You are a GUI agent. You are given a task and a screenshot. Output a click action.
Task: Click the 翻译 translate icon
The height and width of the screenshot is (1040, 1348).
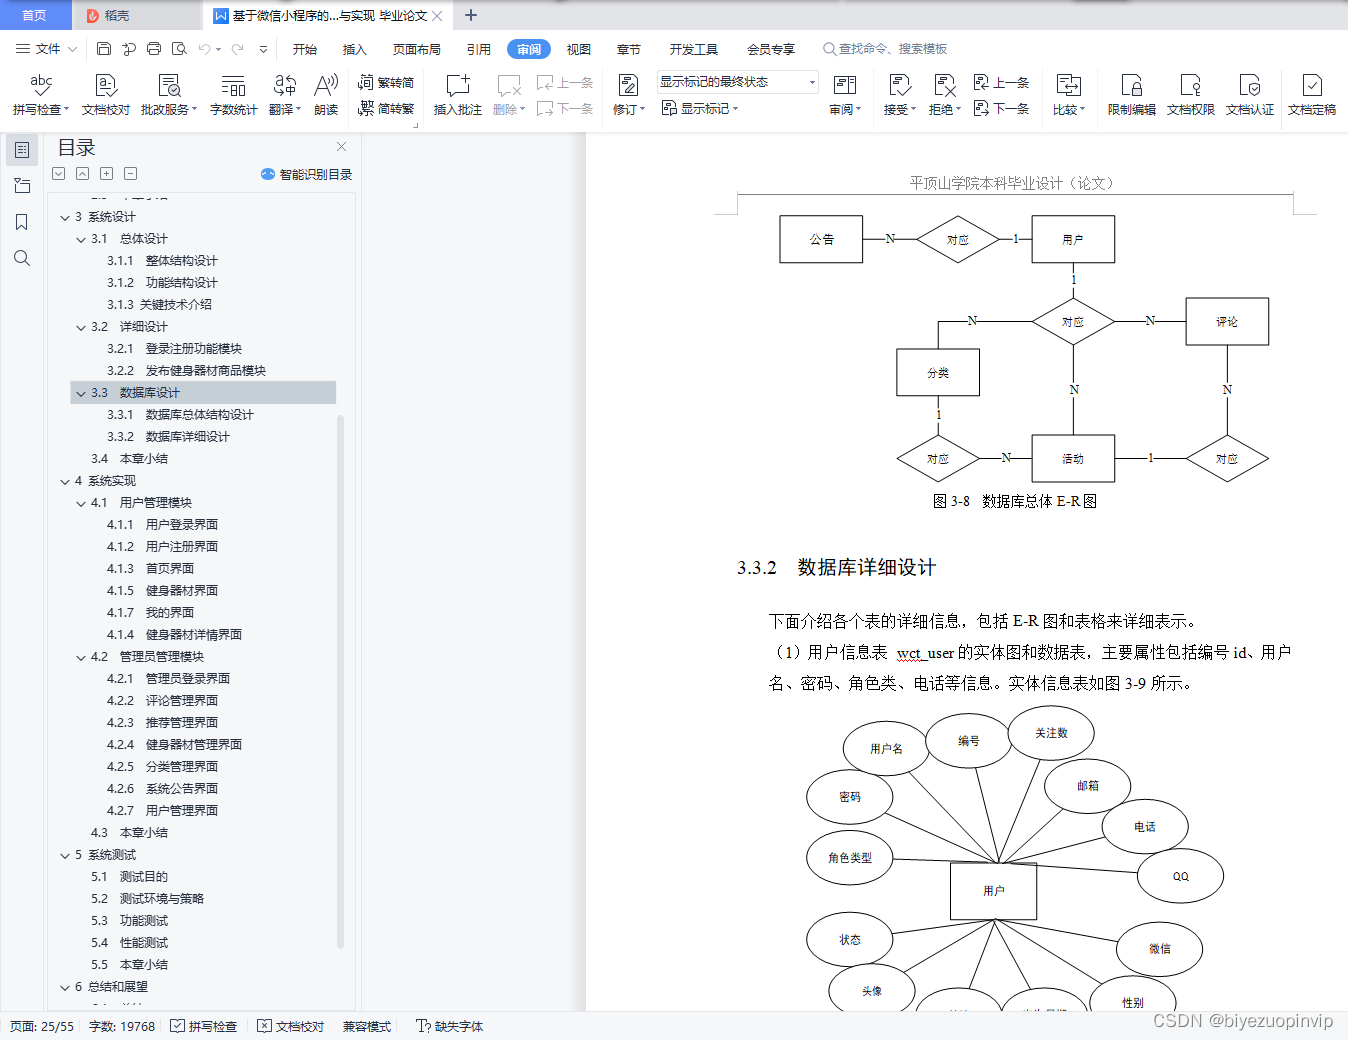(x=285, y=85)
